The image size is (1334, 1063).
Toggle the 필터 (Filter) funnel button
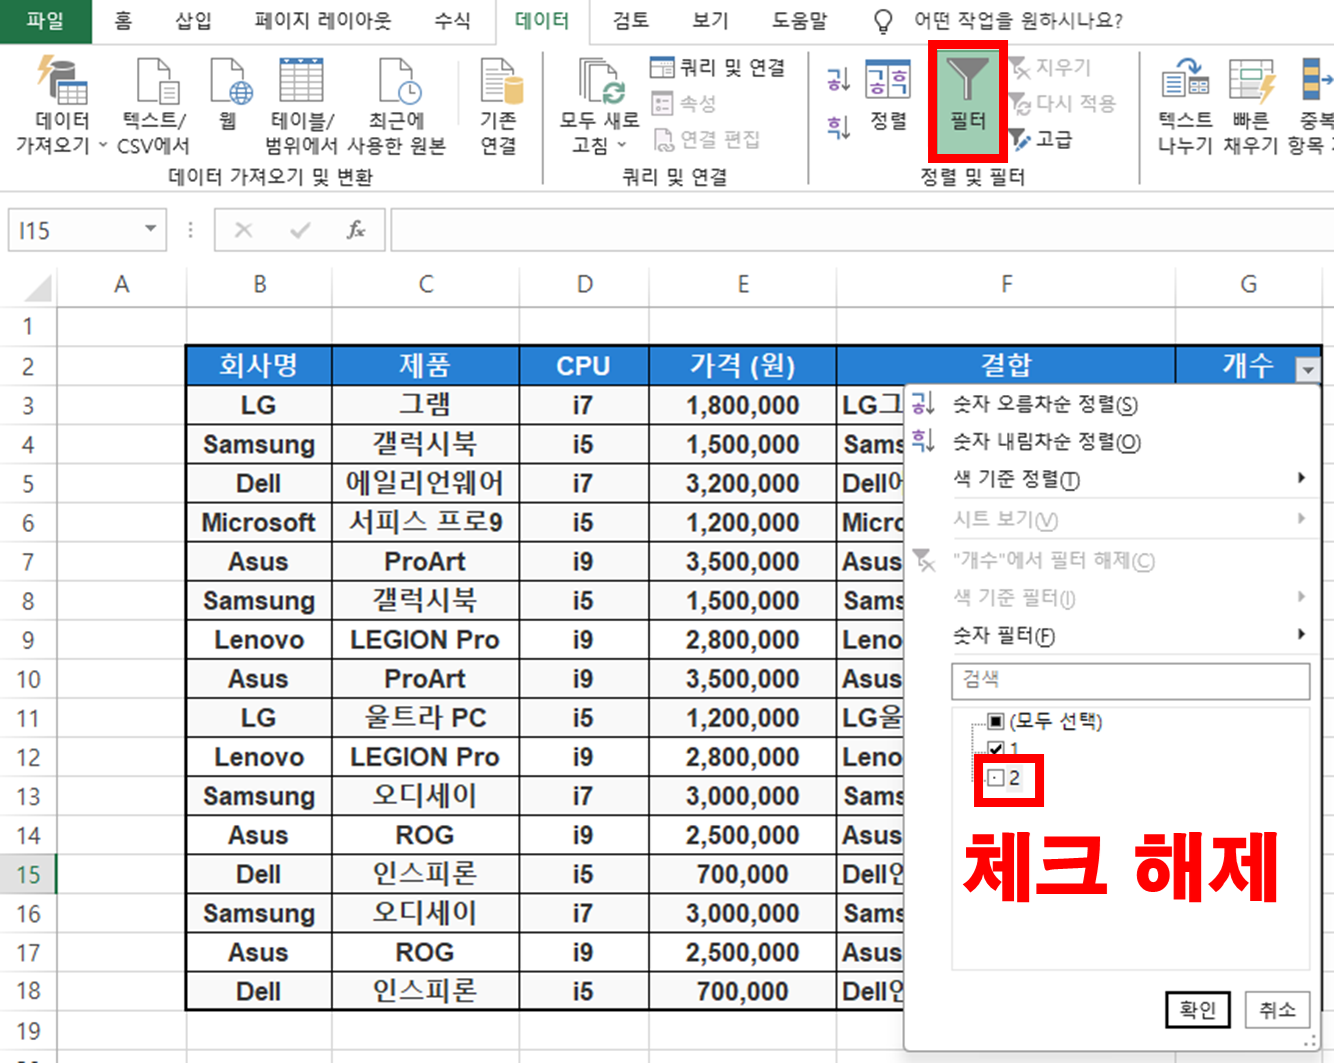click(967, 100)
